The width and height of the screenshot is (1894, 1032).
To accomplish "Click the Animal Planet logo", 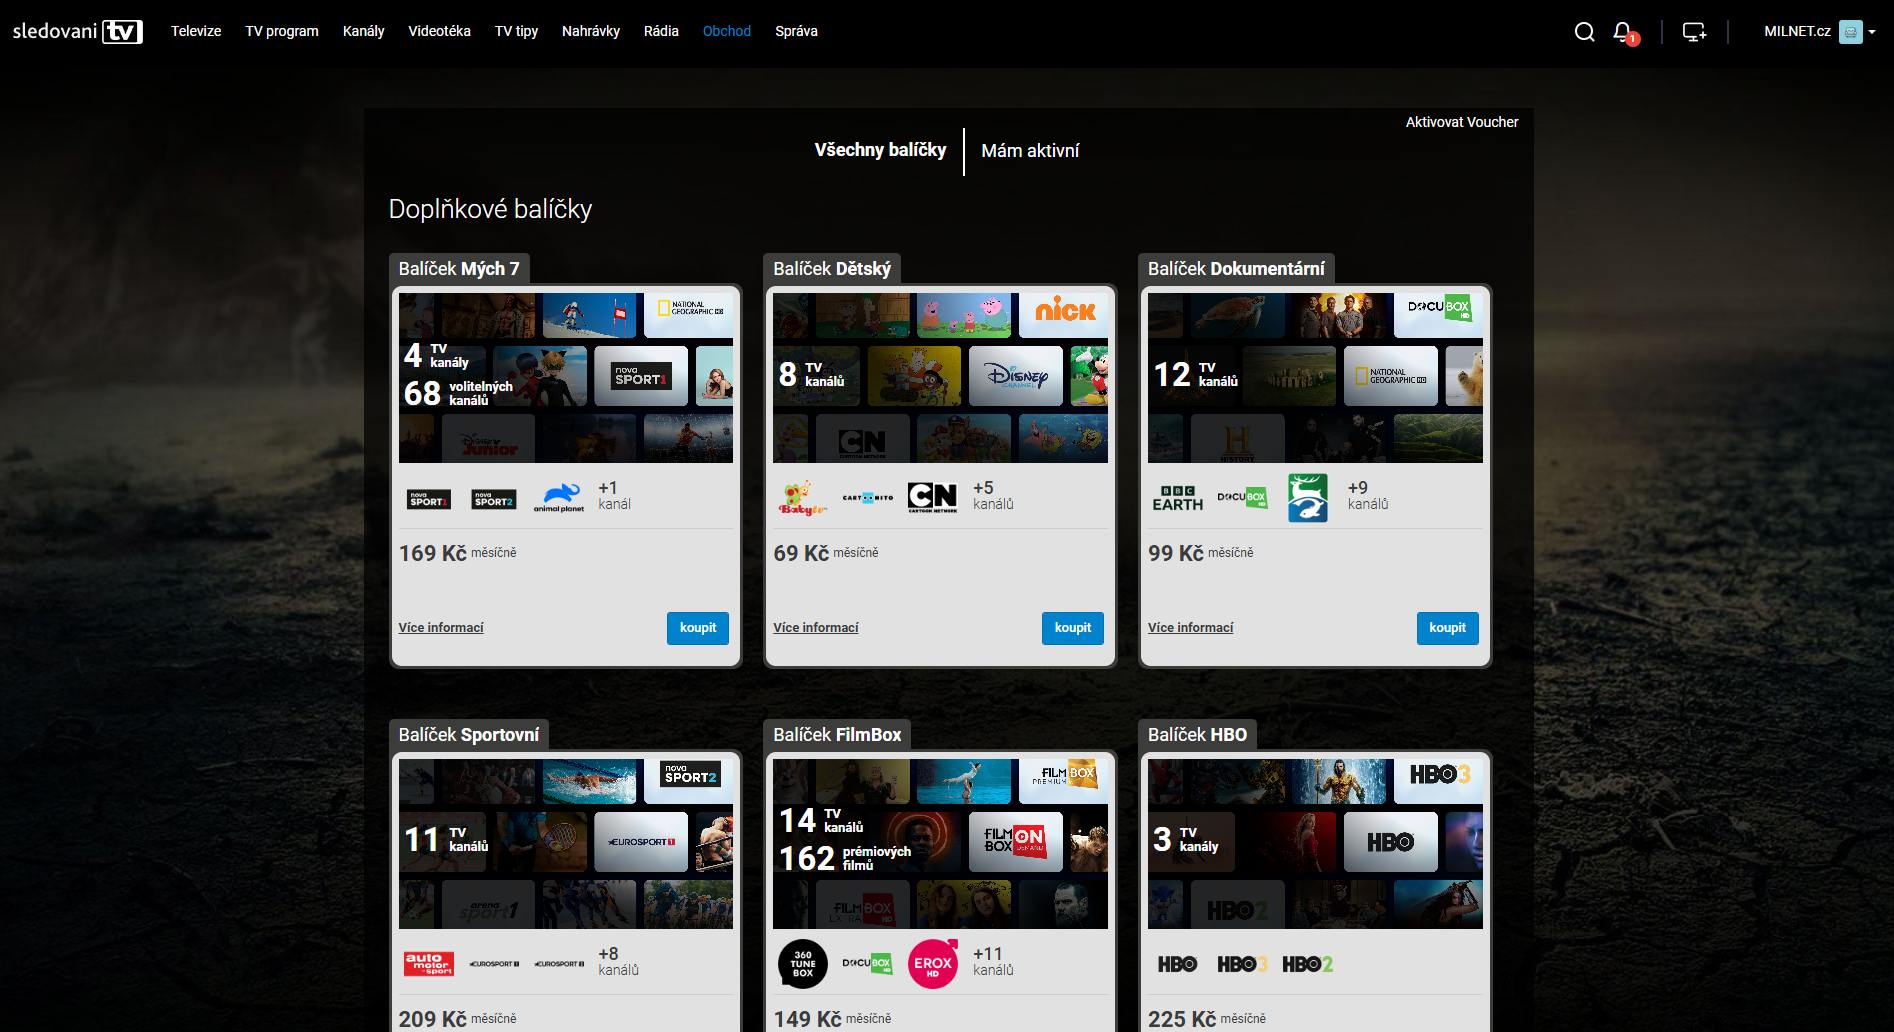I will pos(559,498).
